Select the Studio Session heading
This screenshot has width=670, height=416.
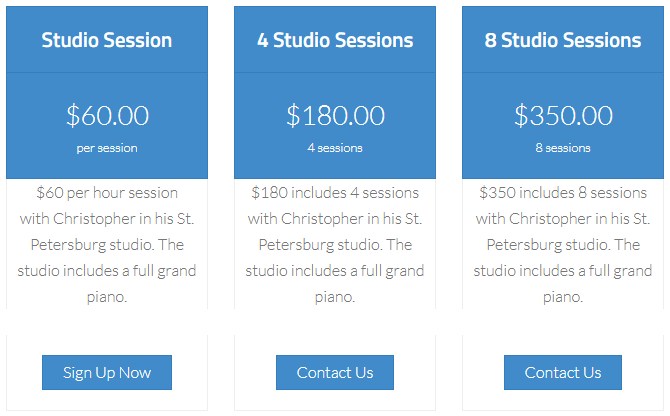click(107, 40)
